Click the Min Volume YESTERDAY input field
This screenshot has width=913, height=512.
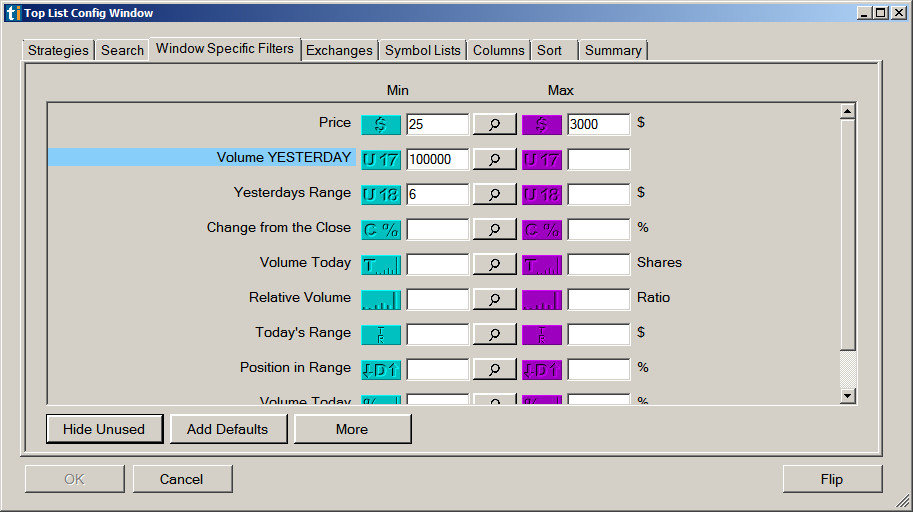pos(437,159)
